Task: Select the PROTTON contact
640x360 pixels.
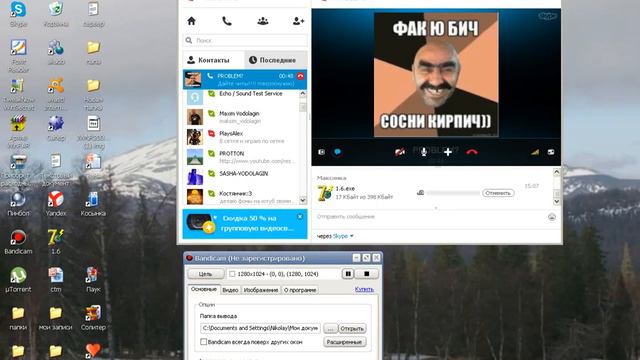Action: pos(242,157)
